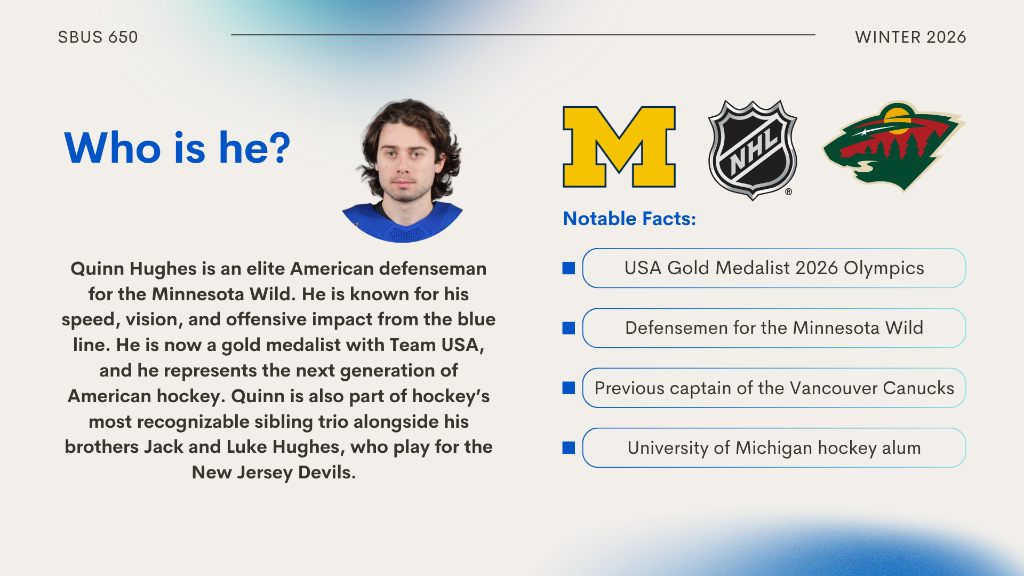Viewport: 1024px width, 576px height.
Task: Click the Minnesota Wild team logo
Action: pyautogui.click(x=893, y=146)
